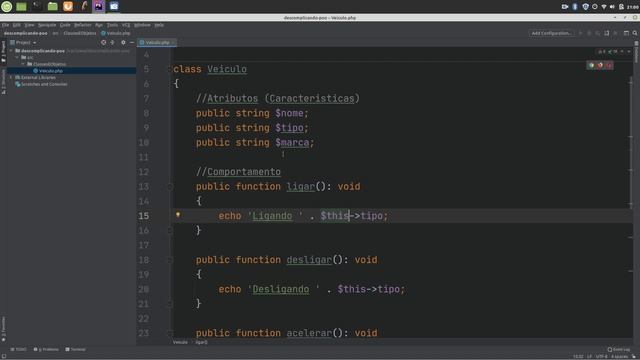Click Select Opened File locate icon
This screenshot has height=360, width=640.
[x=103, y=42]
